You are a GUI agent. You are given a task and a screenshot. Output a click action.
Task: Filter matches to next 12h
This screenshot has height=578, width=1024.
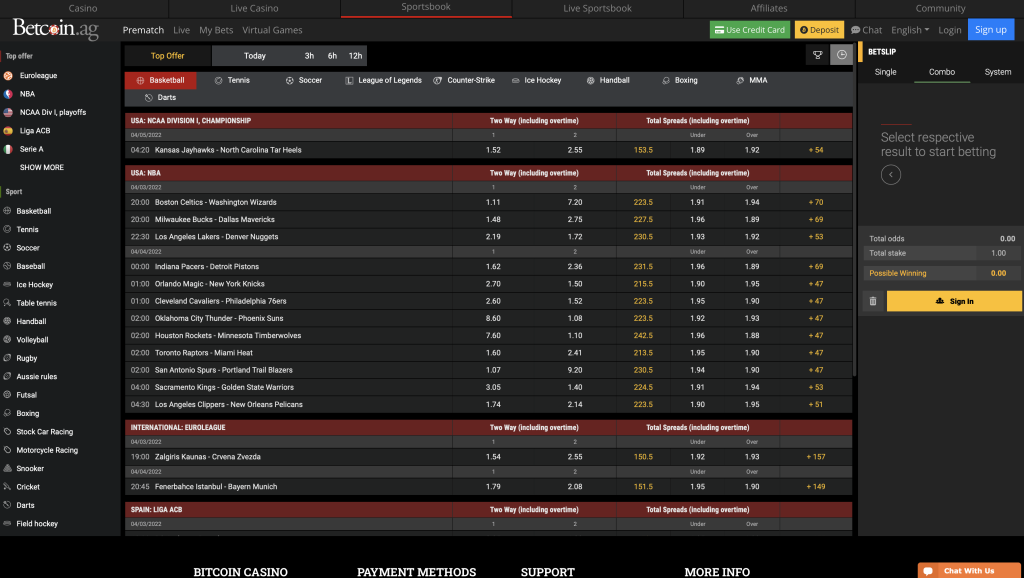[355, 56]
